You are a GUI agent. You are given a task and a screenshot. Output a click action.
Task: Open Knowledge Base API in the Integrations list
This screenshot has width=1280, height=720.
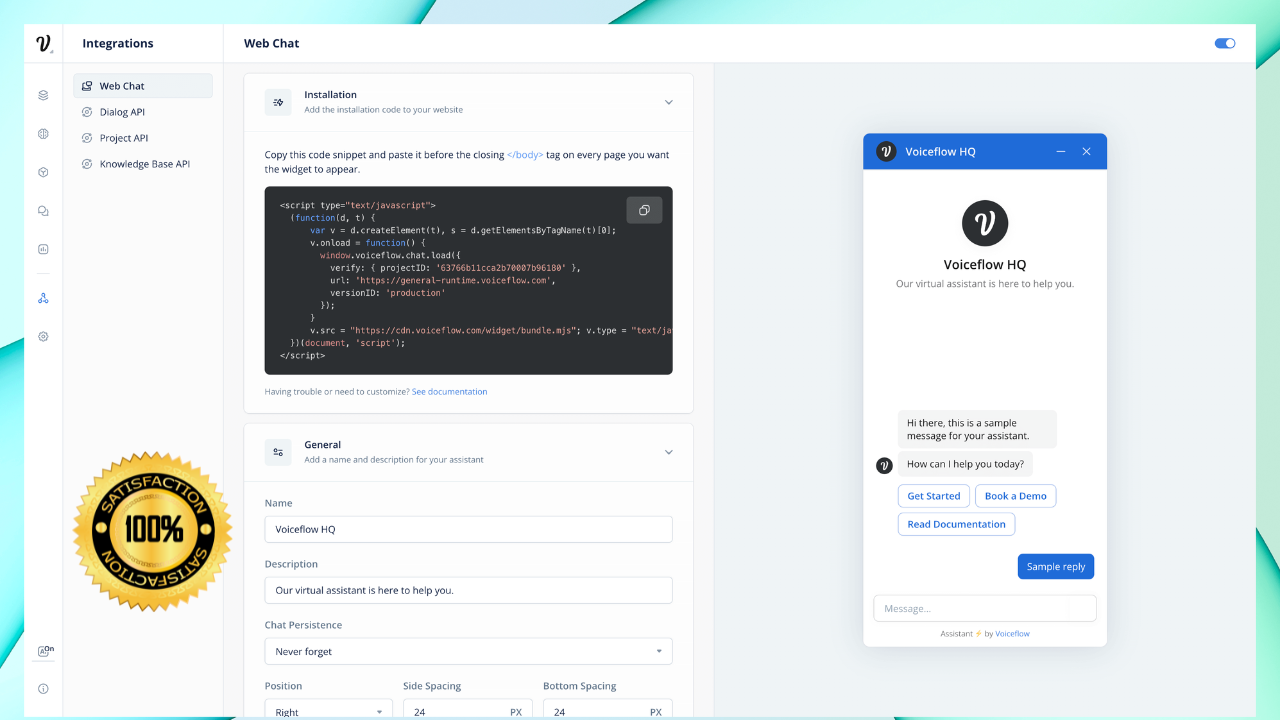143,164
